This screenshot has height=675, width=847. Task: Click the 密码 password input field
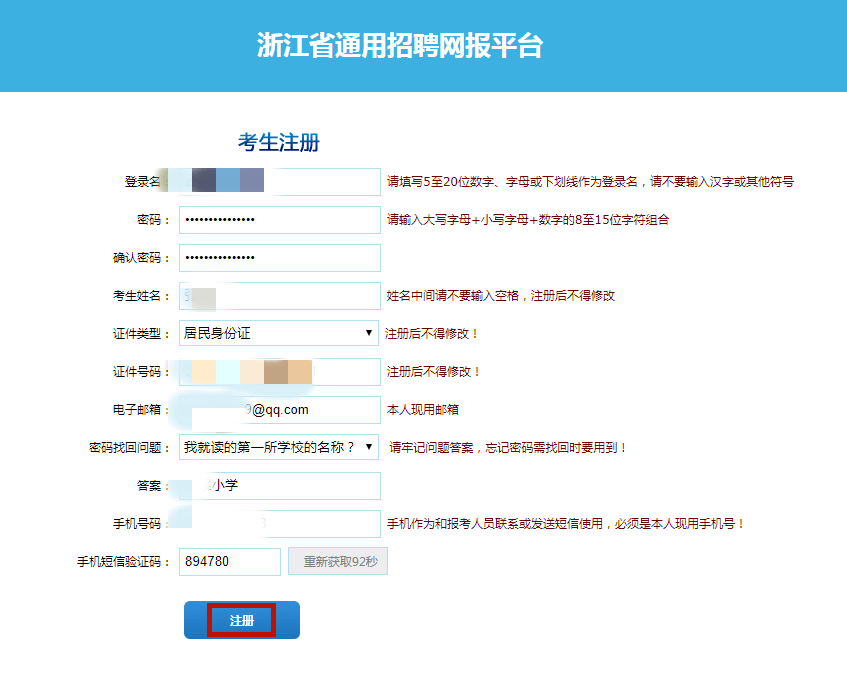pos(279,219)
